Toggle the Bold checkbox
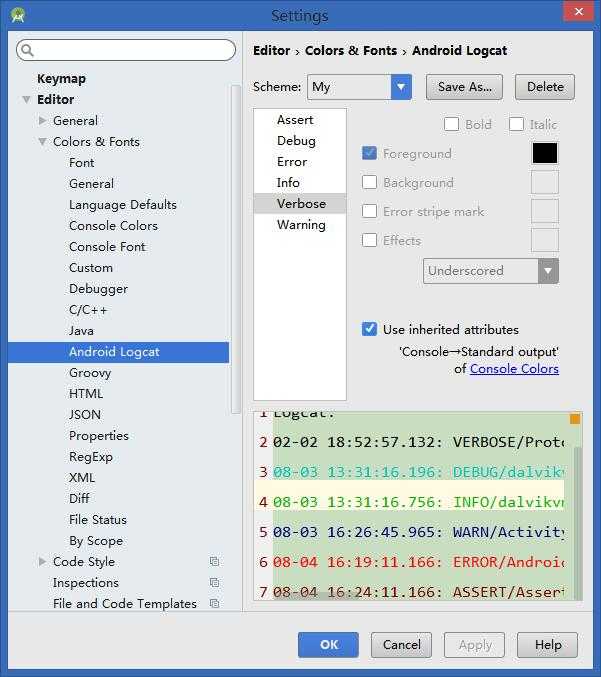 point(451,124)
